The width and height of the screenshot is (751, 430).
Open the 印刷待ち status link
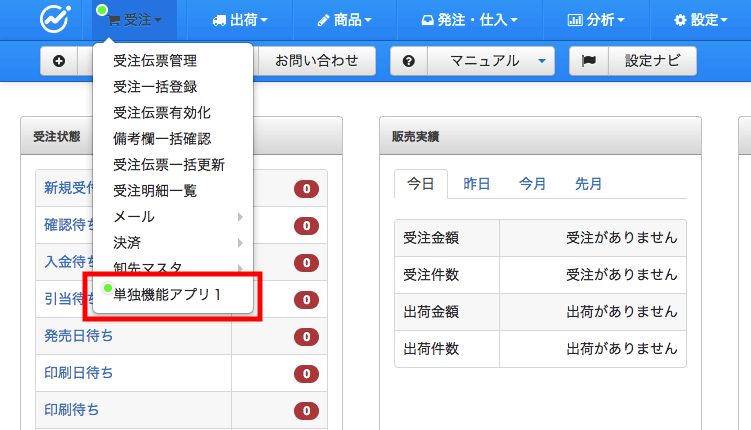(x=72, y=410)
